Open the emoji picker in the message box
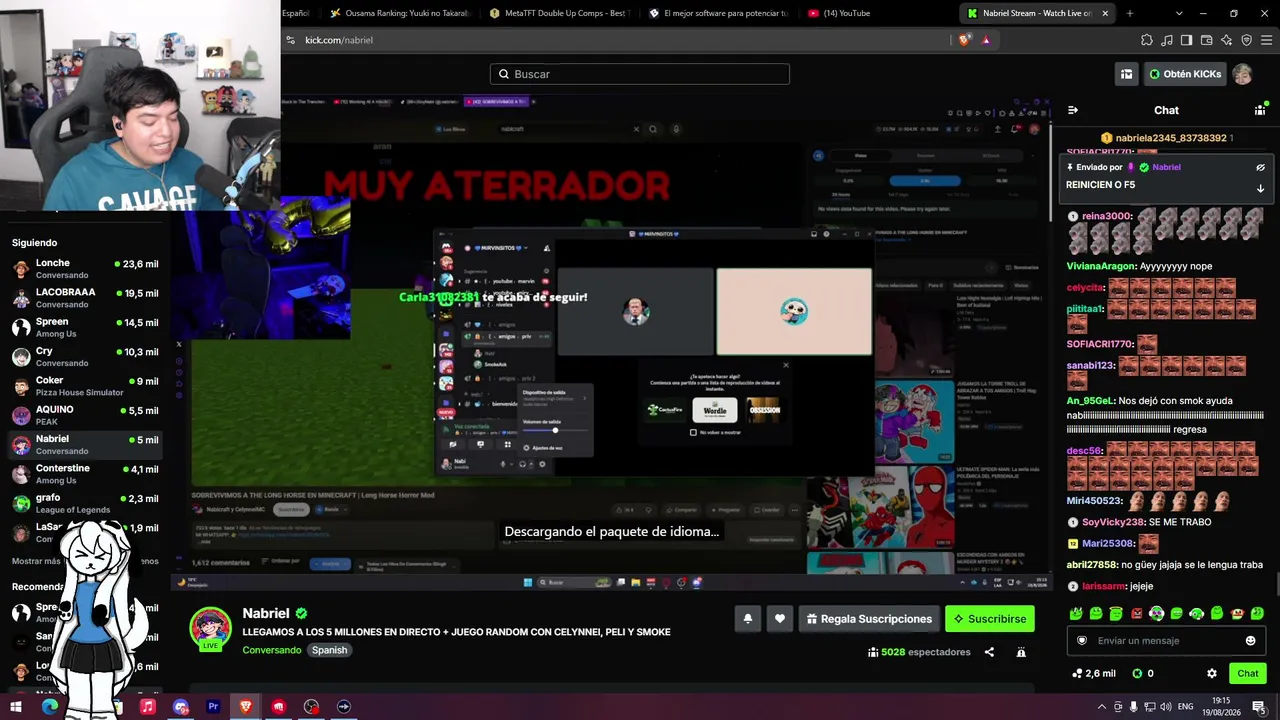The width and height of the screenshot is (1280, 720). coord(1250,641)
